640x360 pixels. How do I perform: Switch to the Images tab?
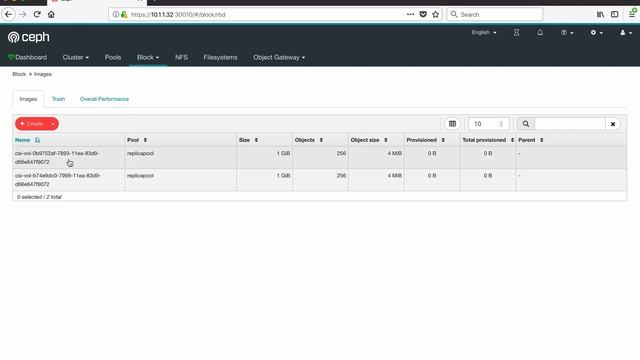28,99
